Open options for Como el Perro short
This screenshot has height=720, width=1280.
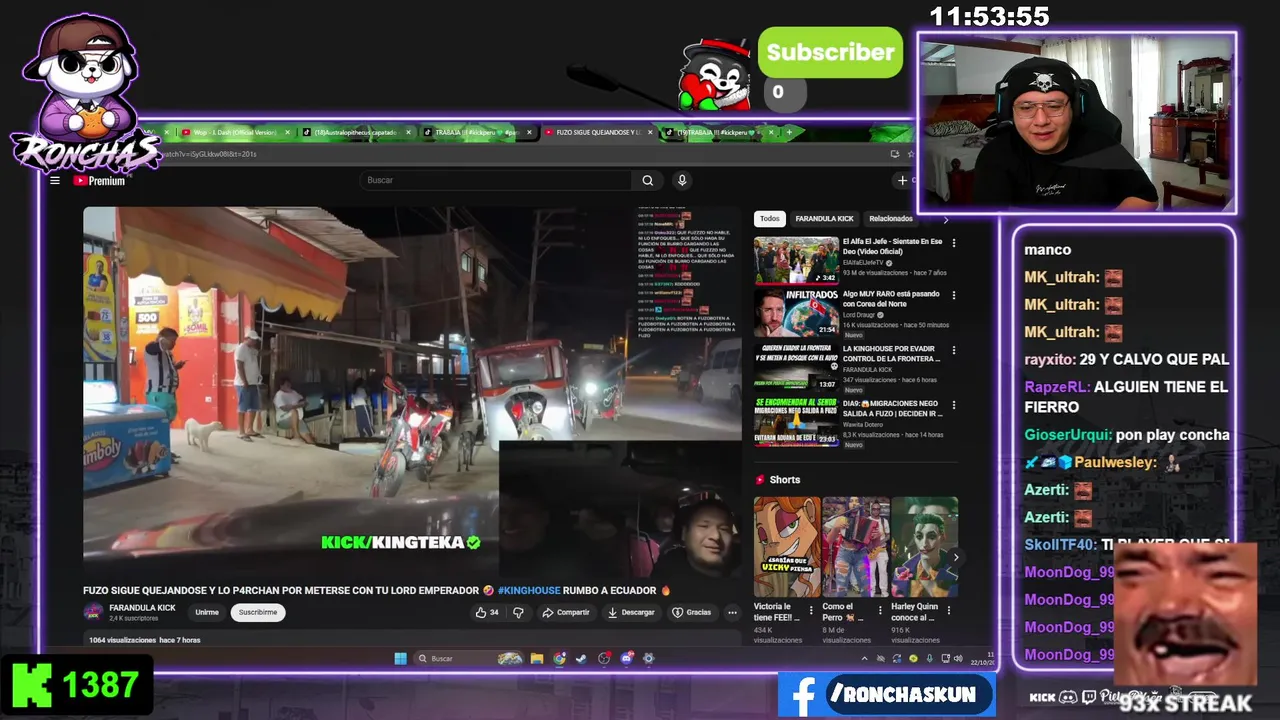coord(880,609)
